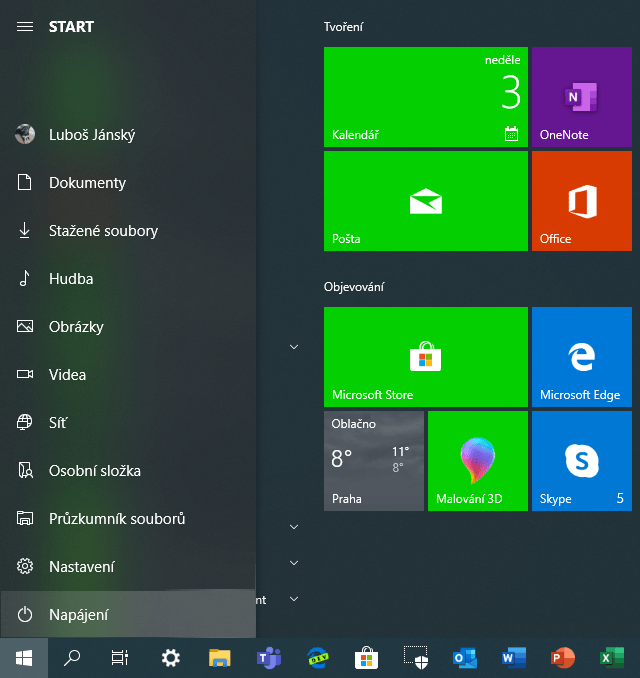Screen dimensions: 640x678
Task: Collapse the START hamburger menu
Action: [x=25, y=27]
